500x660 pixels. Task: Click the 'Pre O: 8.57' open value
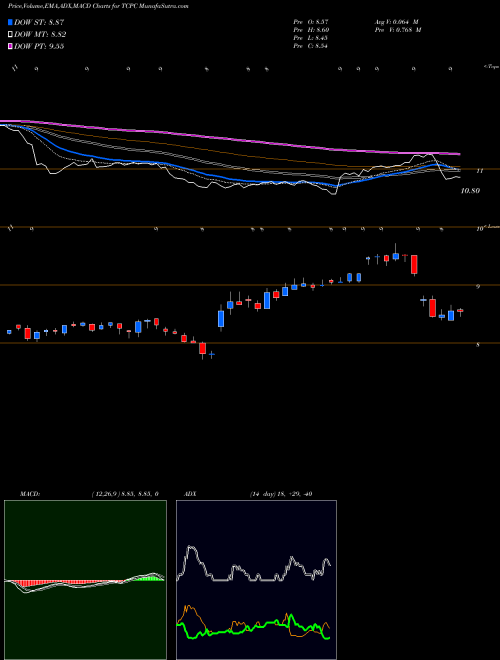coord(311,21)
